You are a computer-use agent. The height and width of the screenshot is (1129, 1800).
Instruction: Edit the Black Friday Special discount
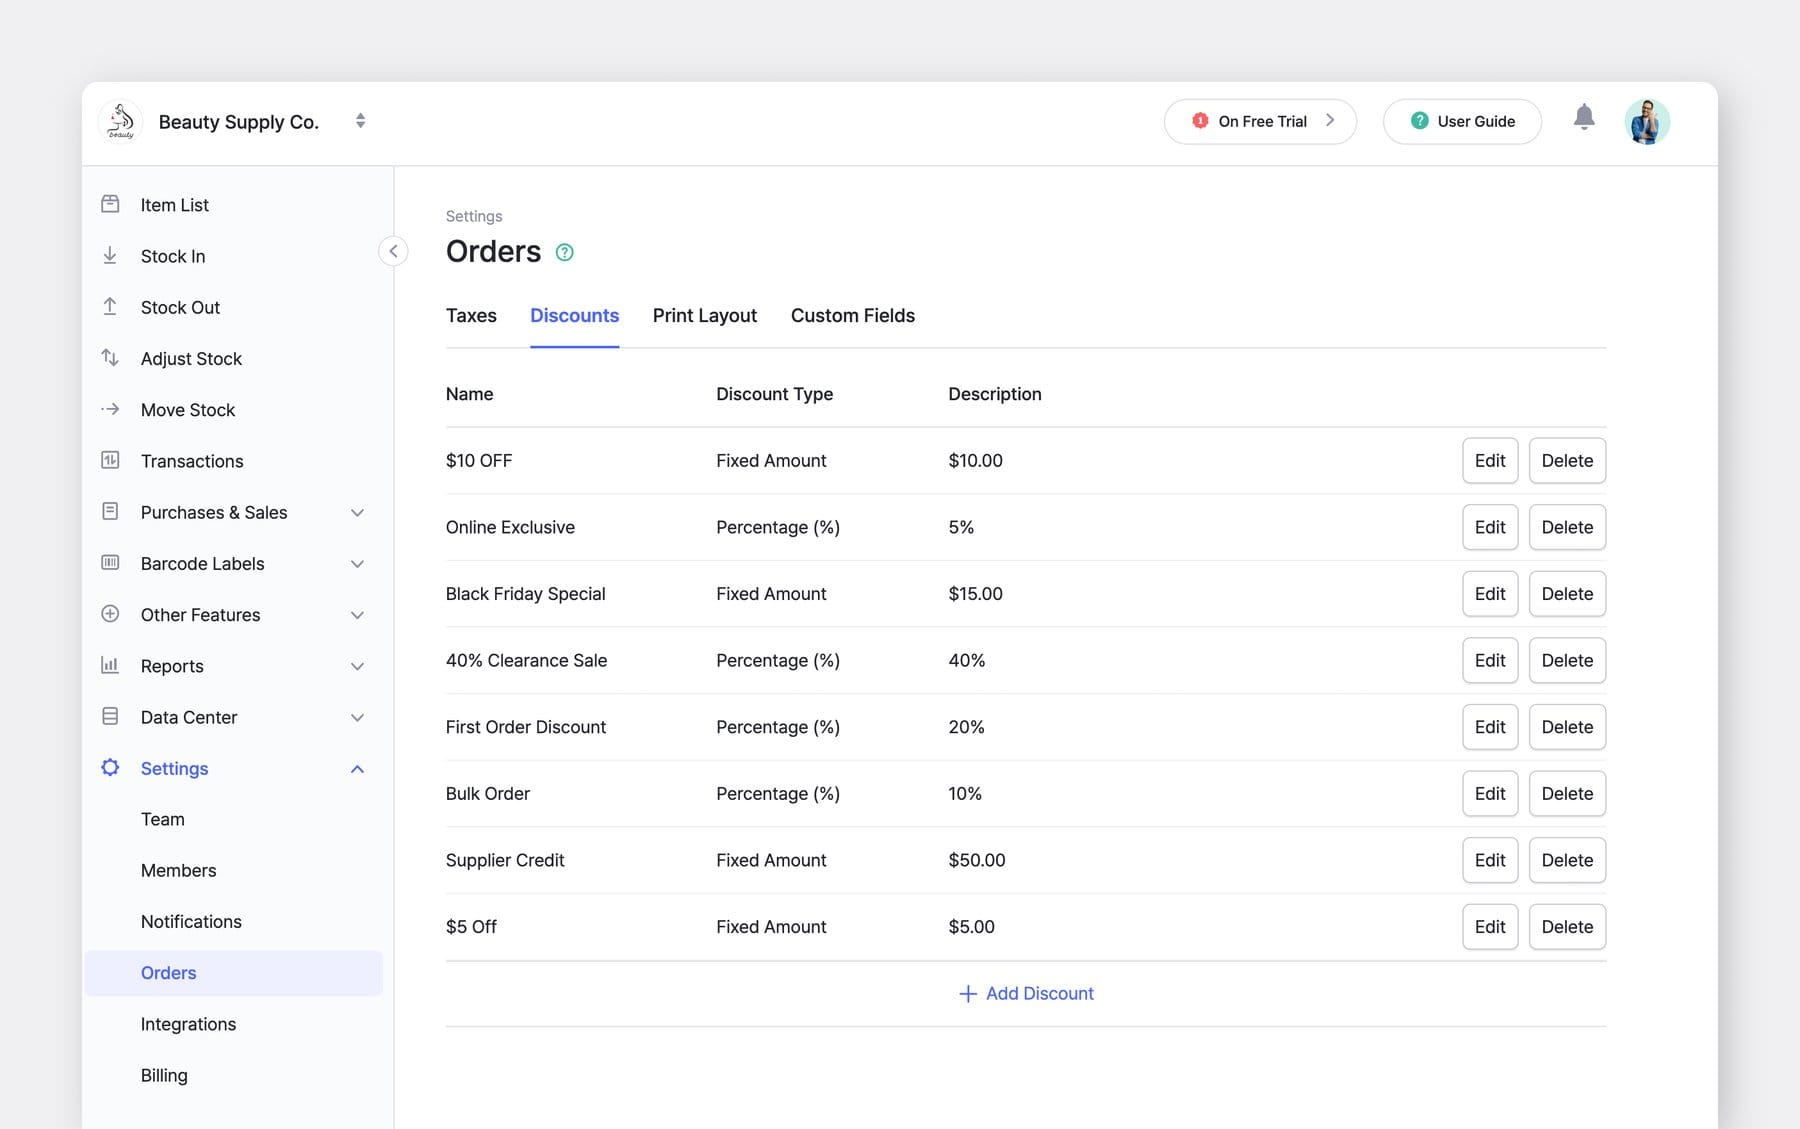click(1489, 593)
